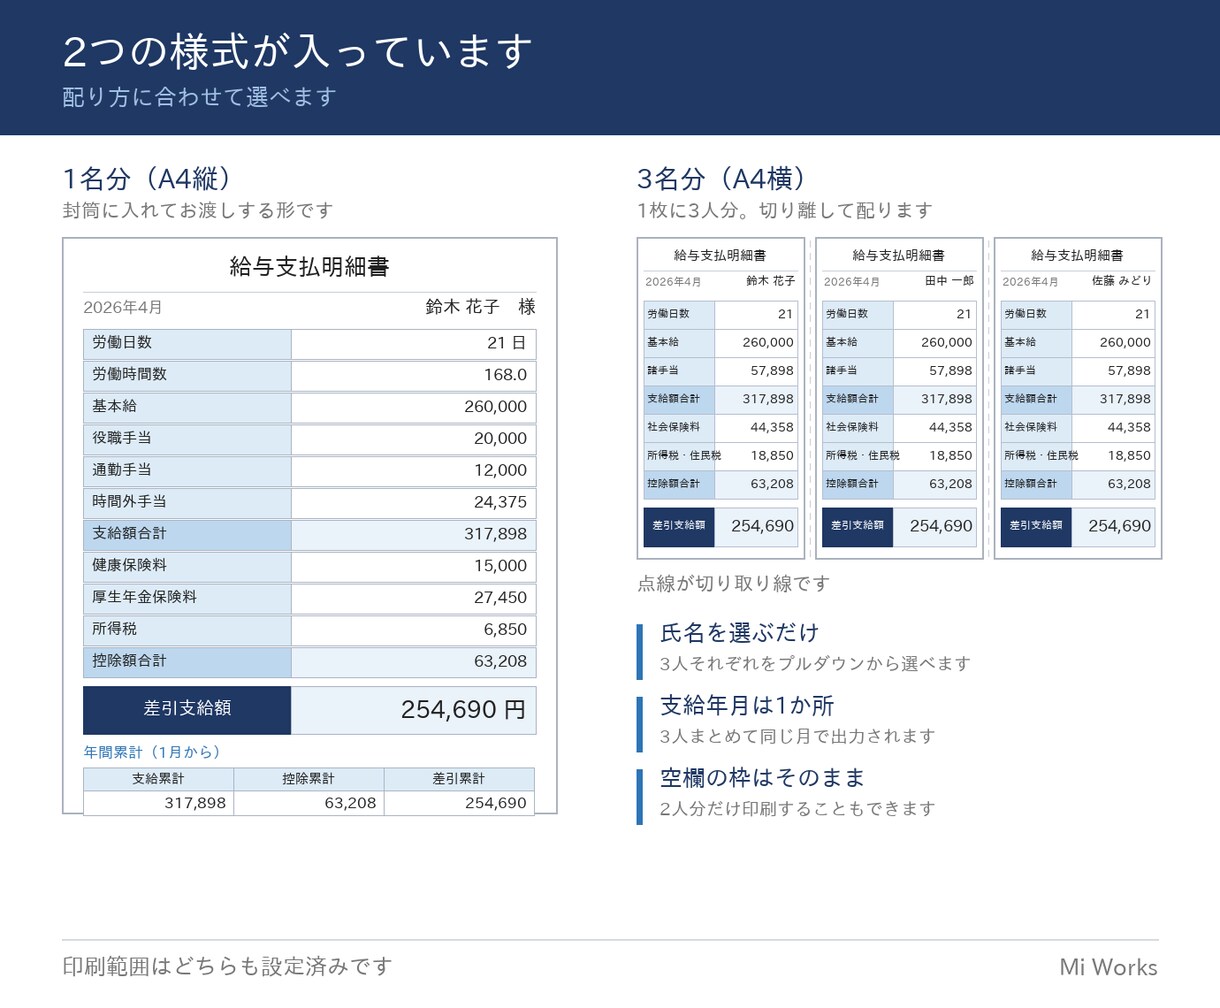Click the 27,450 value cell
Viewport: 1220px width, 1008px height.
[413, 598]
